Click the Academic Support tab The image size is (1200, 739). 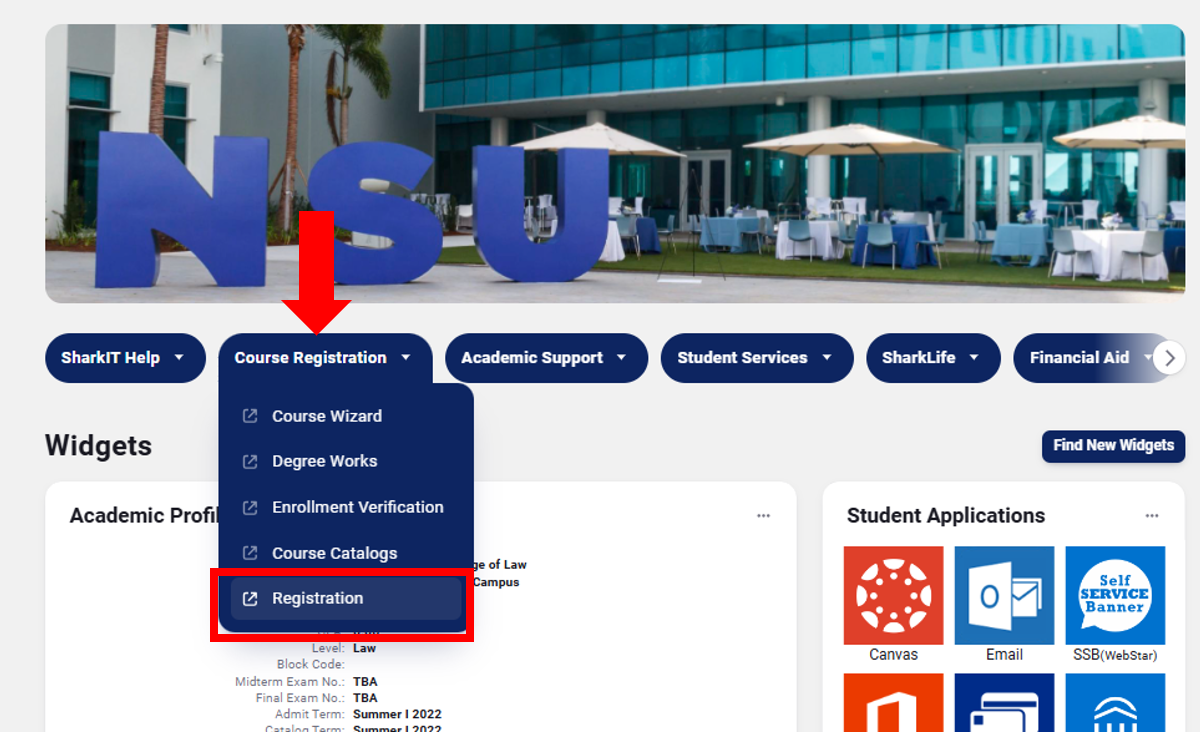tap(546, 357)
